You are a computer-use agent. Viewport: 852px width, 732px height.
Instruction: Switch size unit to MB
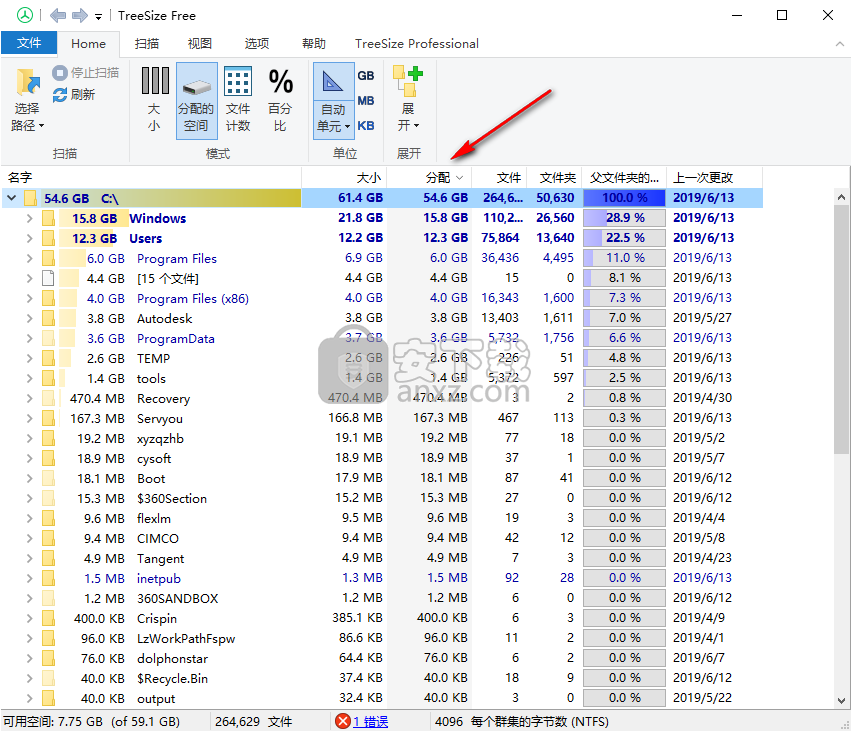click(x=366, y=101)
